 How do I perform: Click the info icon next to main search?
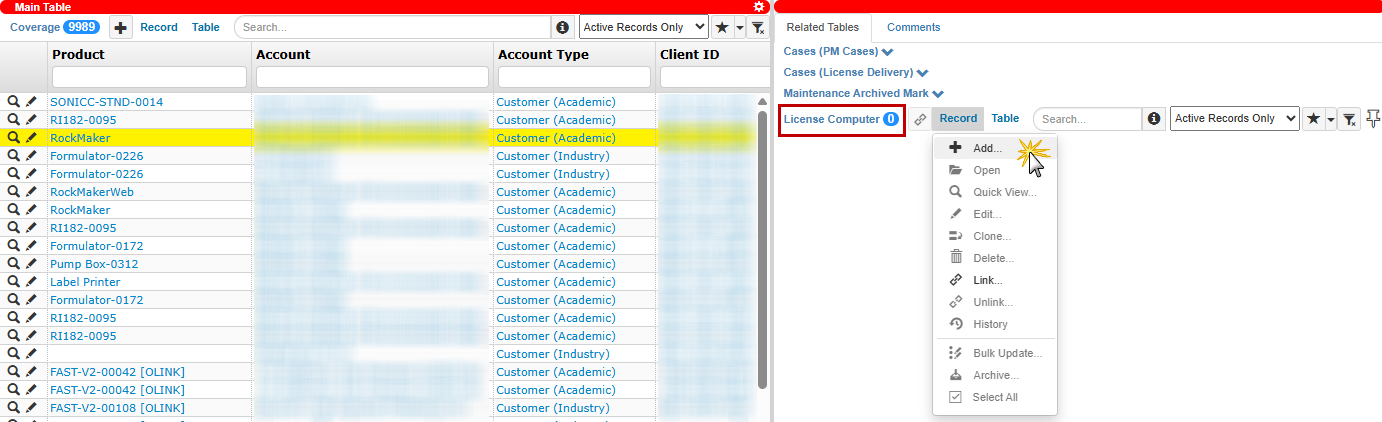tap(563, 28)
